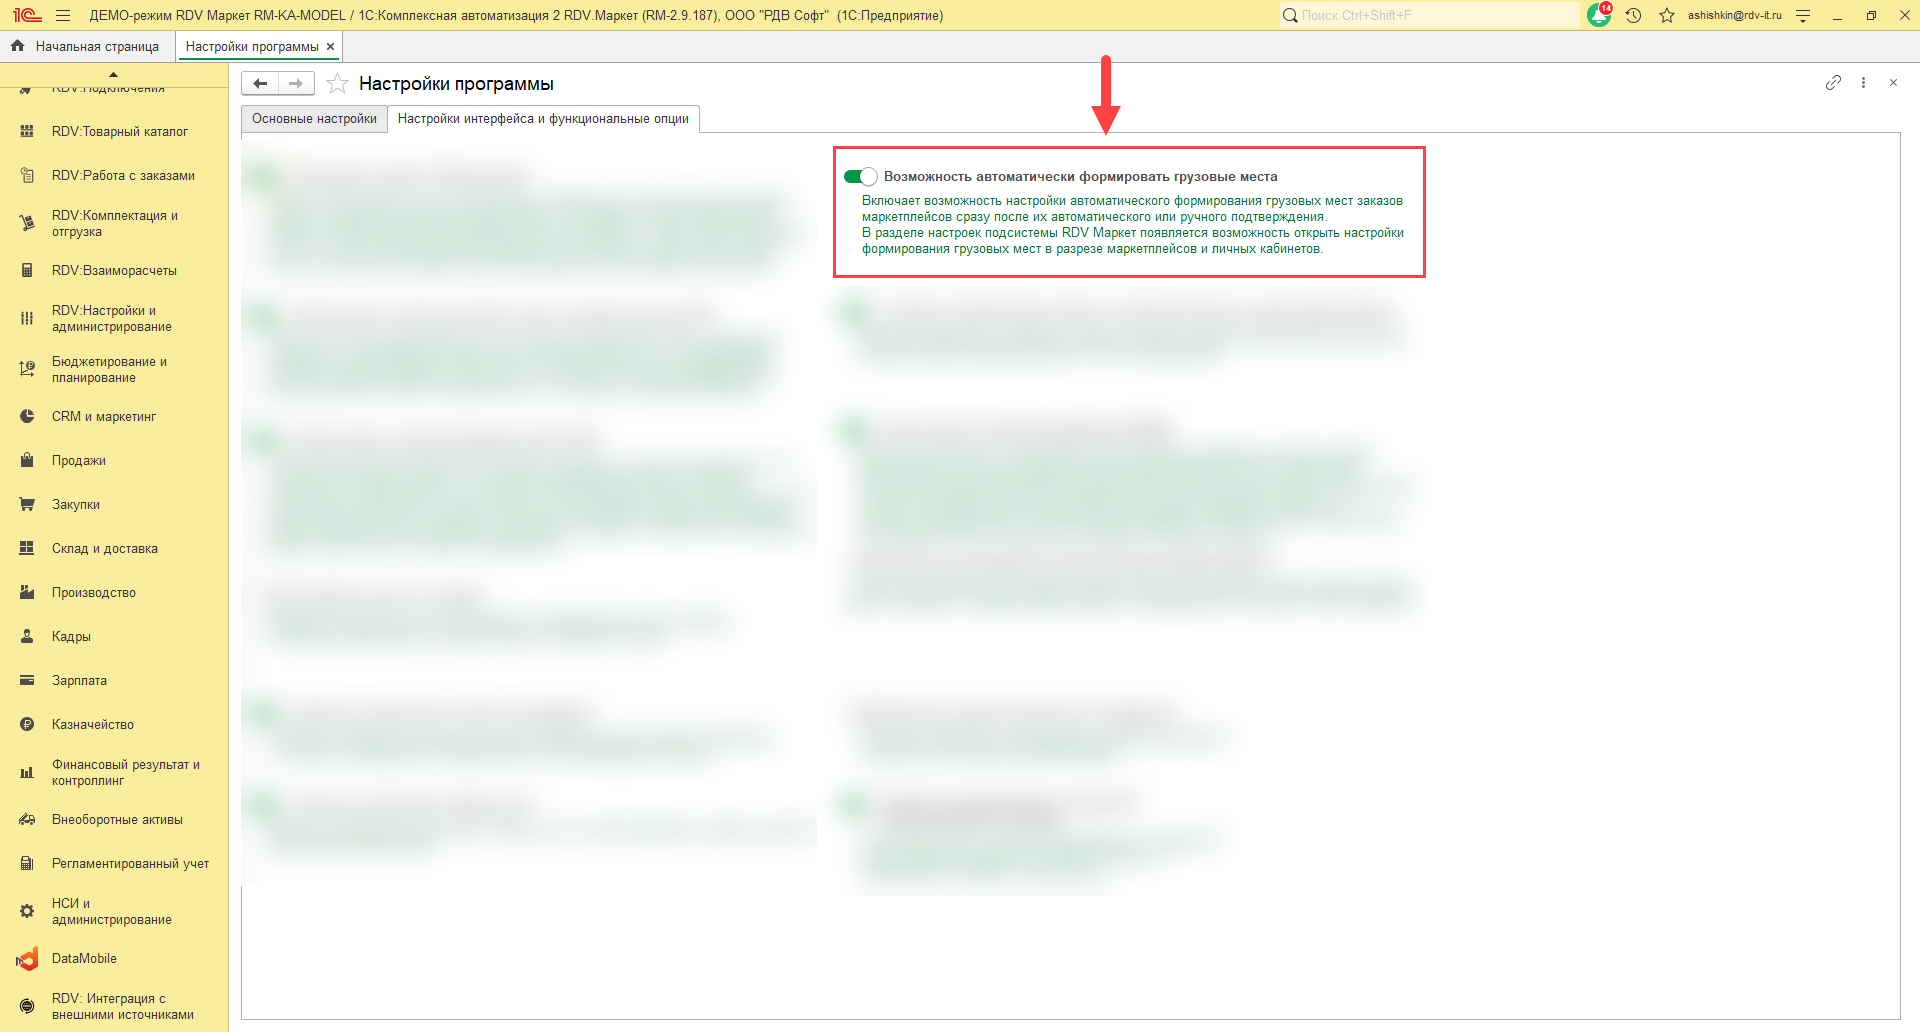Open RDV:Настройки и администрирование section
Image resolution: width=1920 pixels, height=1032 pixels.
tap(114, 319)
